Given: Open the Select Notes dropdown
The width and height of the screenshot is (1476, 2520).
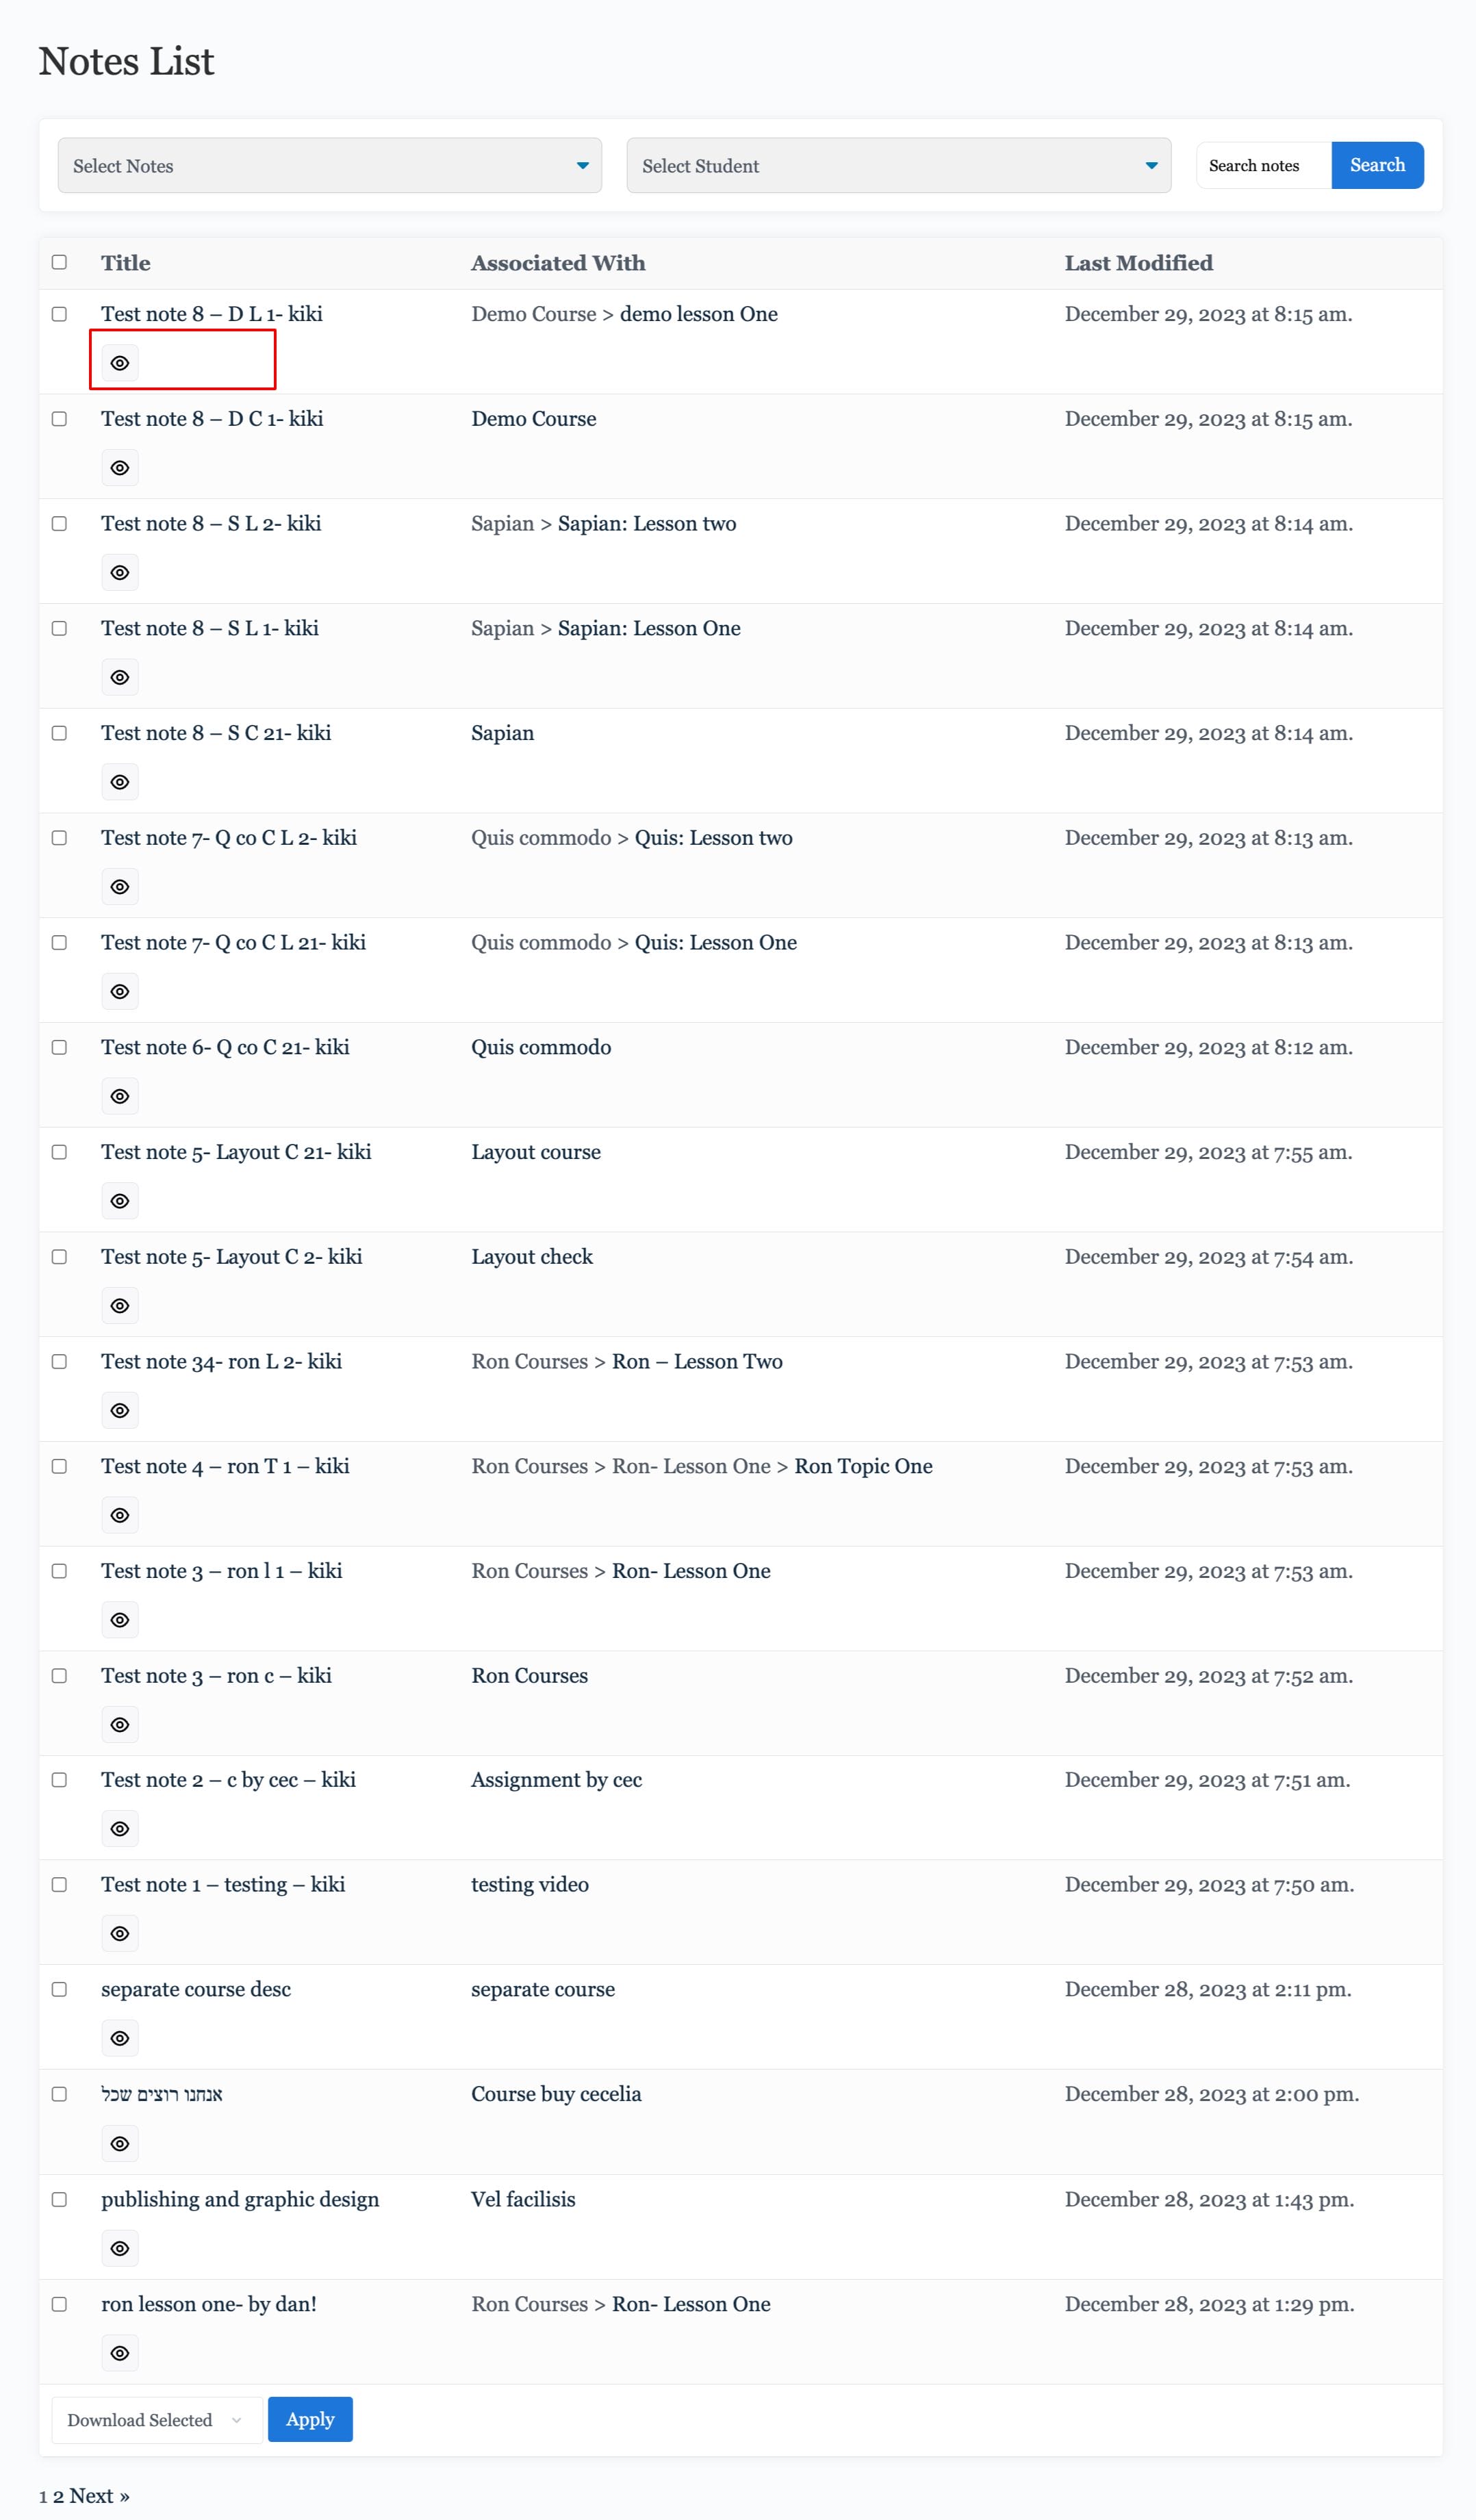Looking at the screenshot, I should point(329,166).
